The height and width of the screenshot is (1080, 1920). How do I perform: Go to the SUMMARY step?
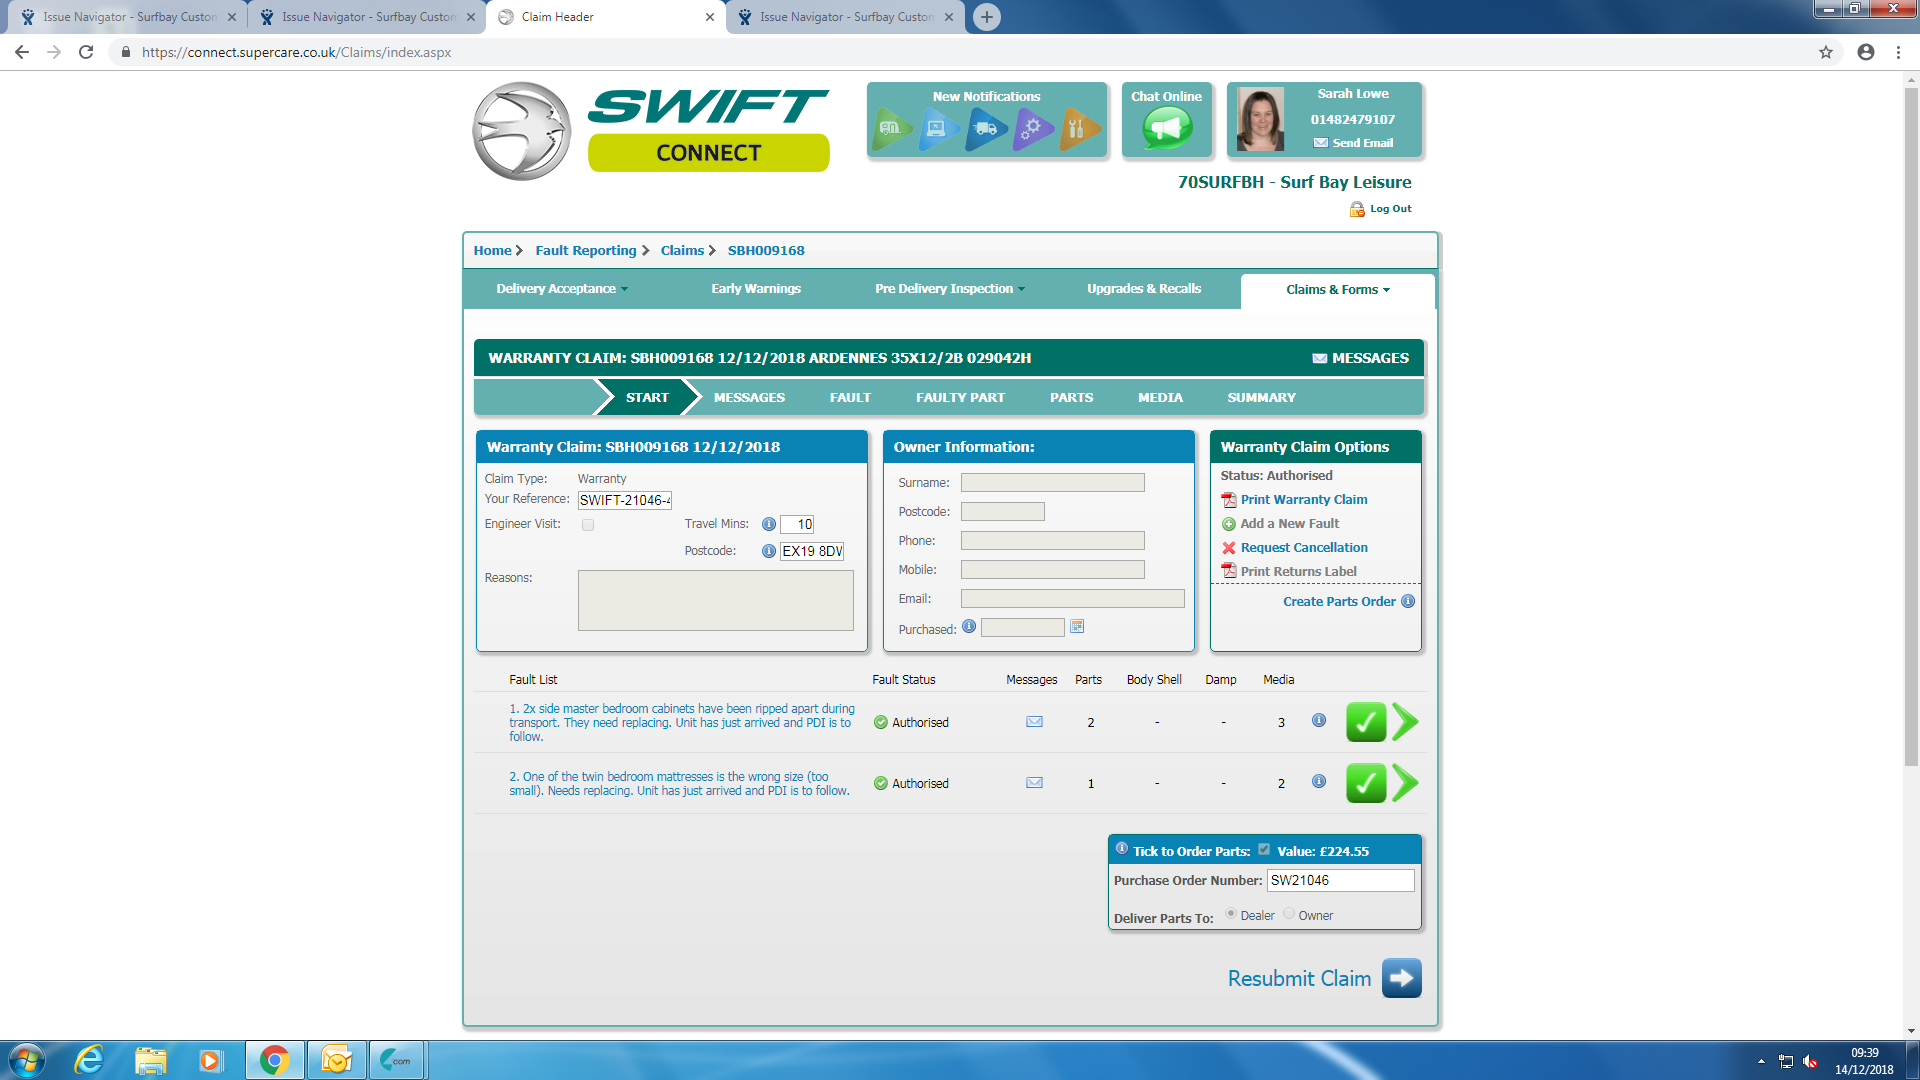pos(1261,398)
